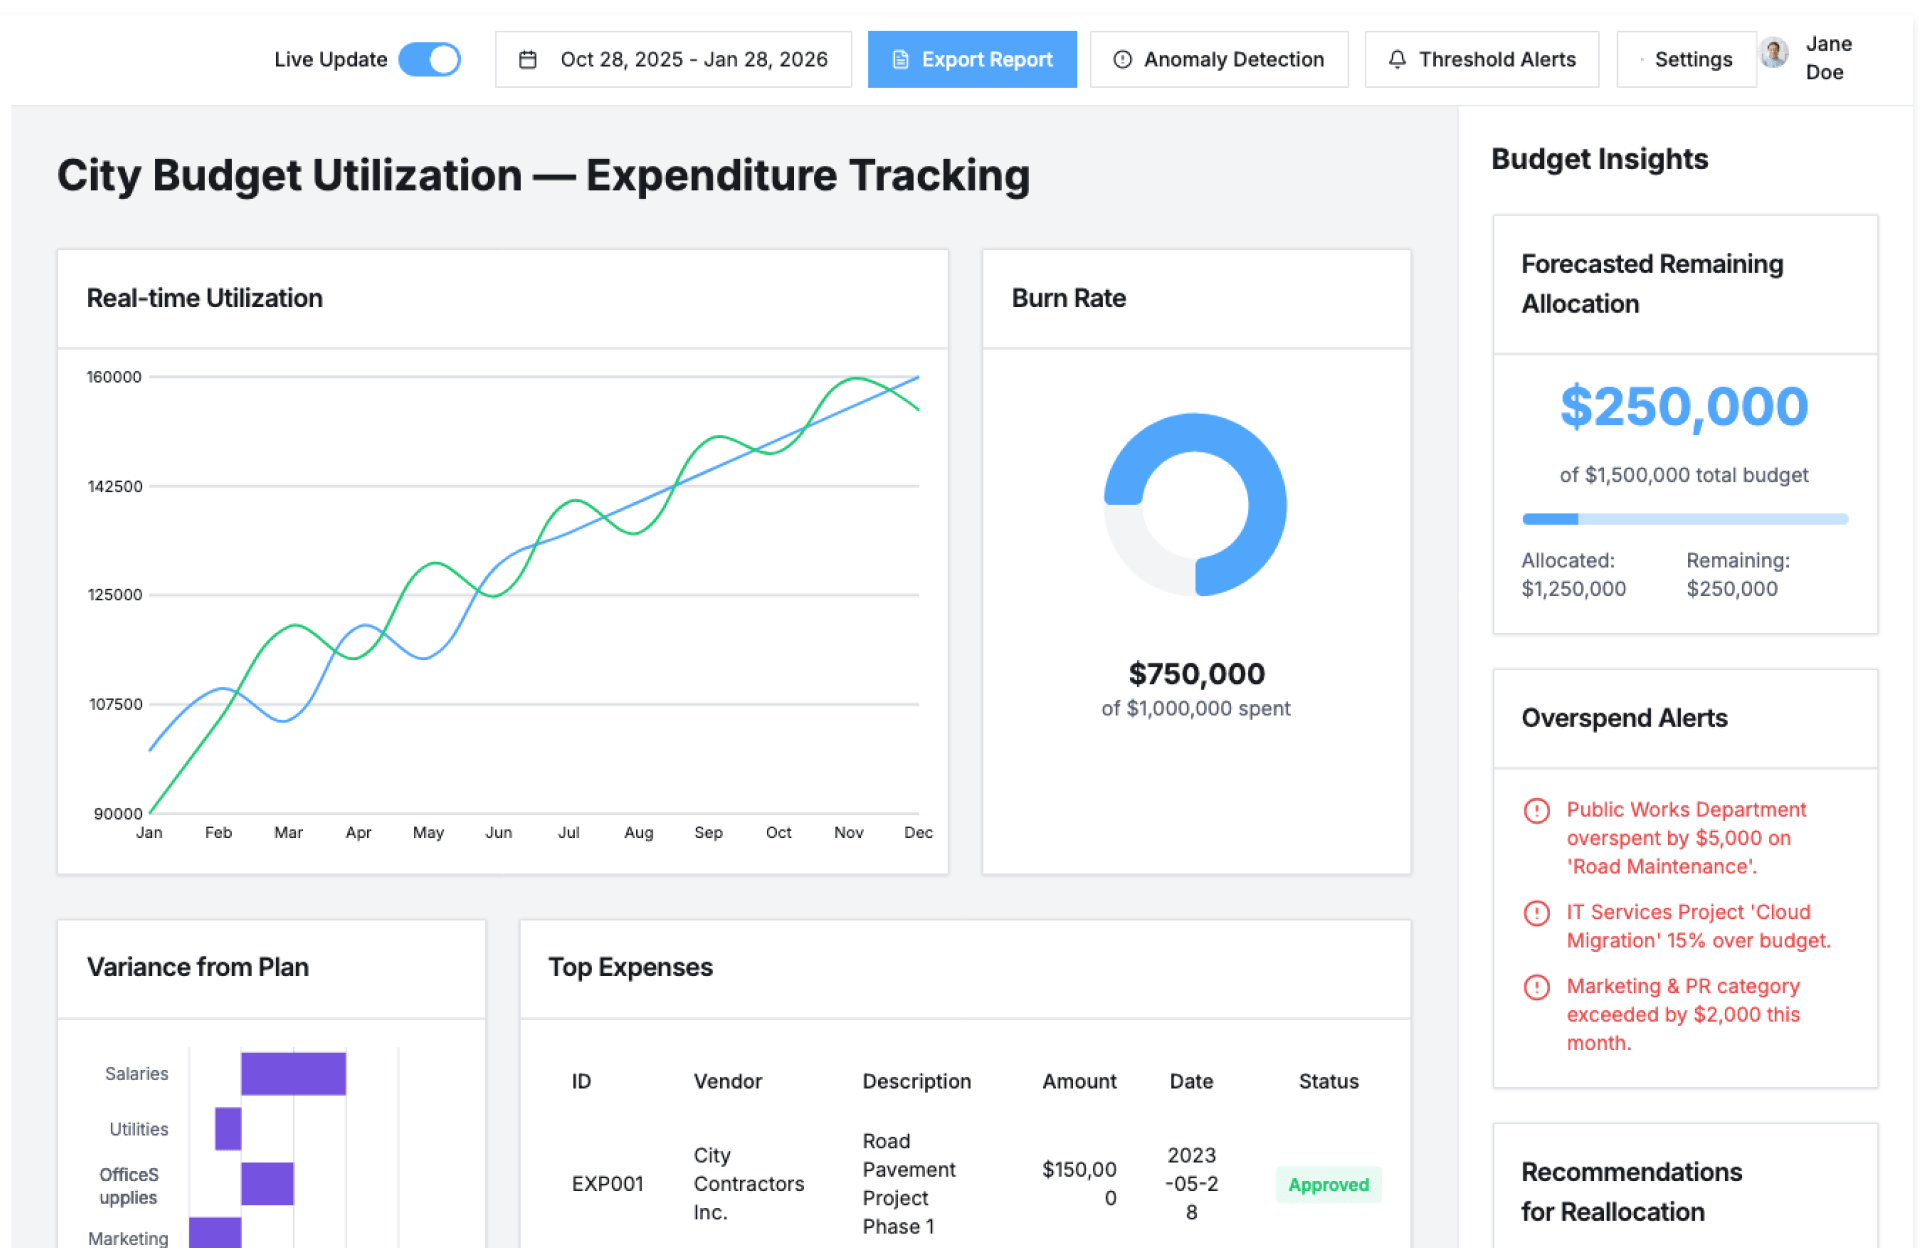Click the IT Services Cloud Migration warning icon
The width and height of the screenshot is (1920, 1248).
(x=1536, y=913)
